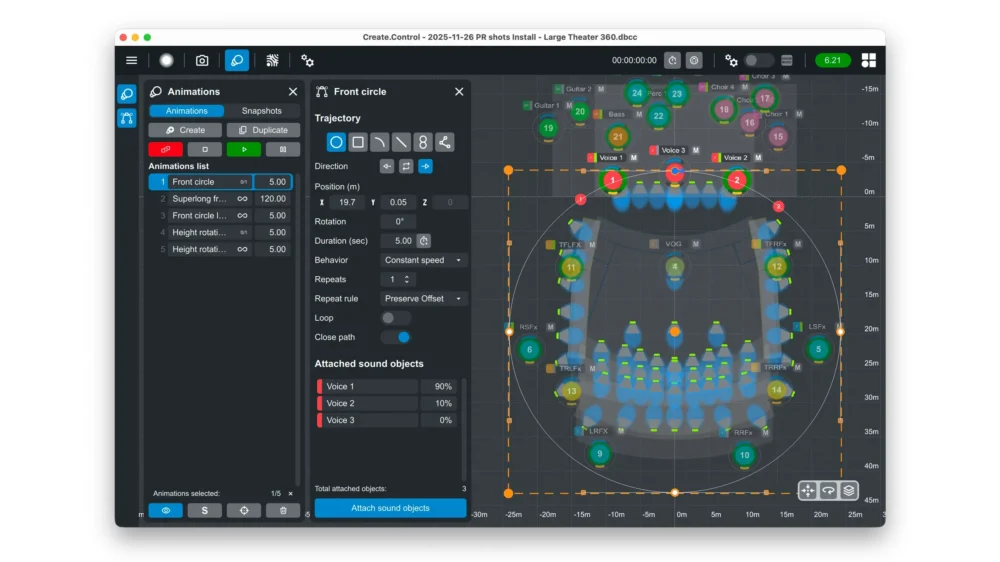Click the Rotation field showing 0°

pos(398,221)
